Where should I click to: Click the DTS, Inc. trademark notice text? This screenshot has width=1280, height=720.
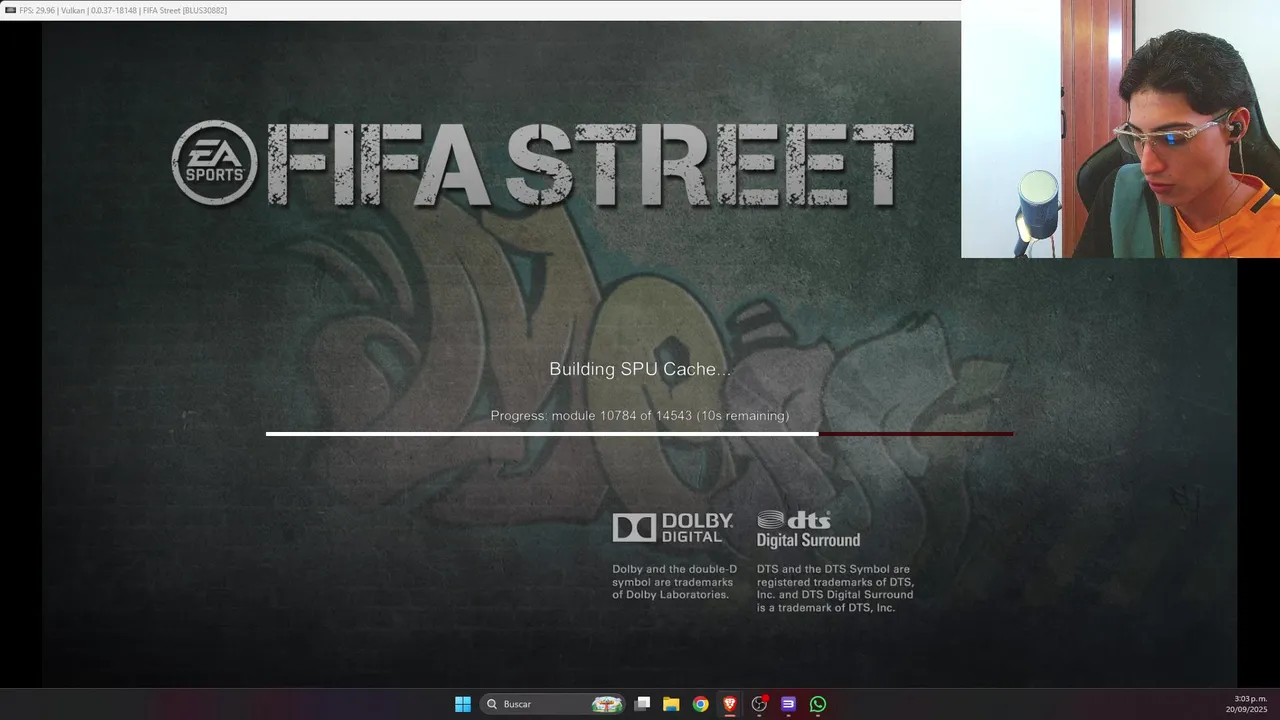click(x=835, y=588)
